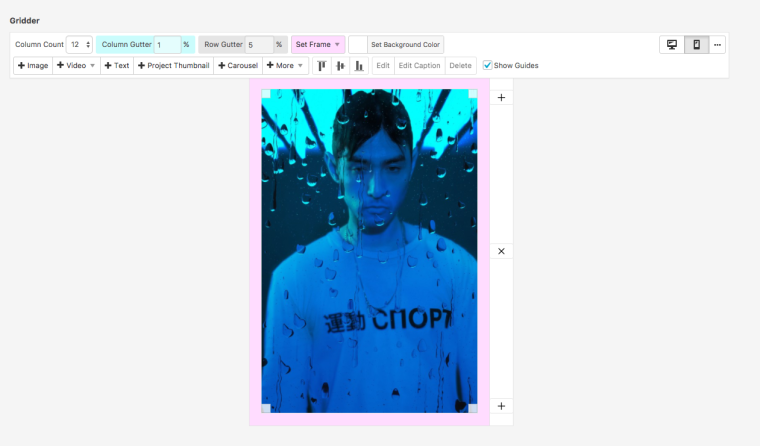This screenshot has height=446, width=760.
Task: Switch to desktop view icon
Action: pos(672,45)
